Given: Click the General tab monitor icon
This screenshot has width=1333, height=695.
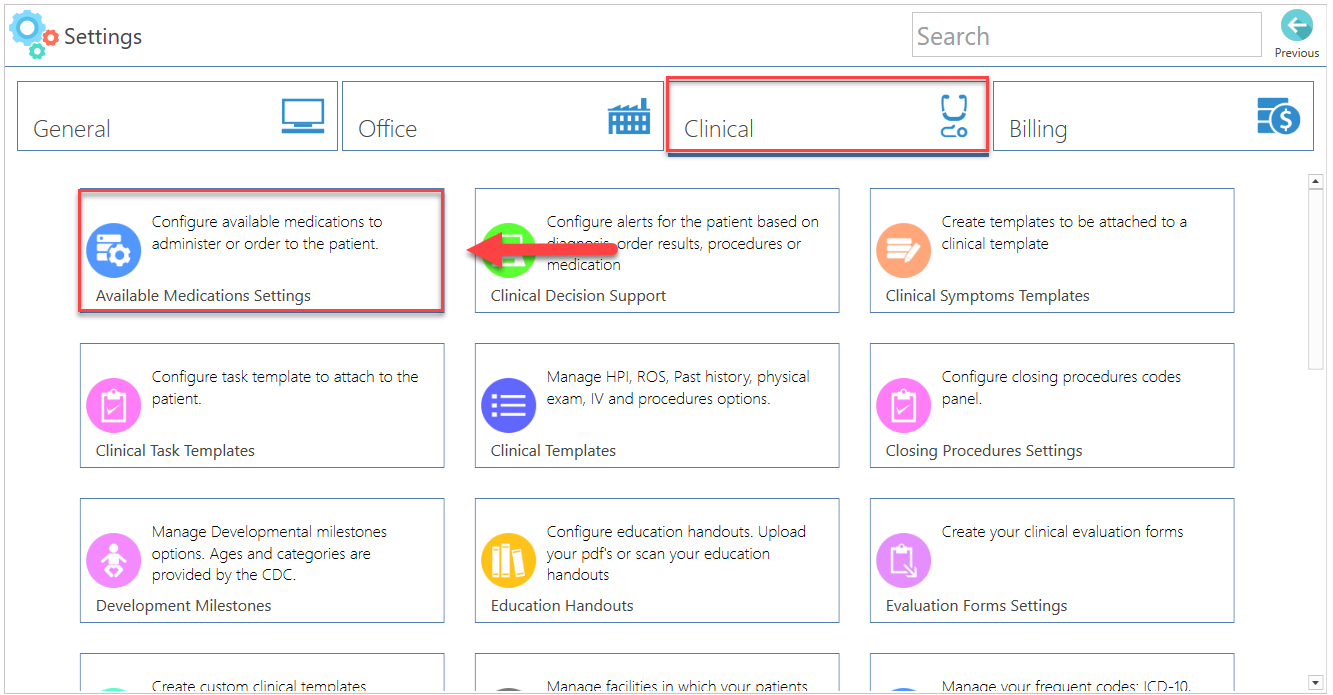Looking at the screenshot, I should click(x=303, y=116).
